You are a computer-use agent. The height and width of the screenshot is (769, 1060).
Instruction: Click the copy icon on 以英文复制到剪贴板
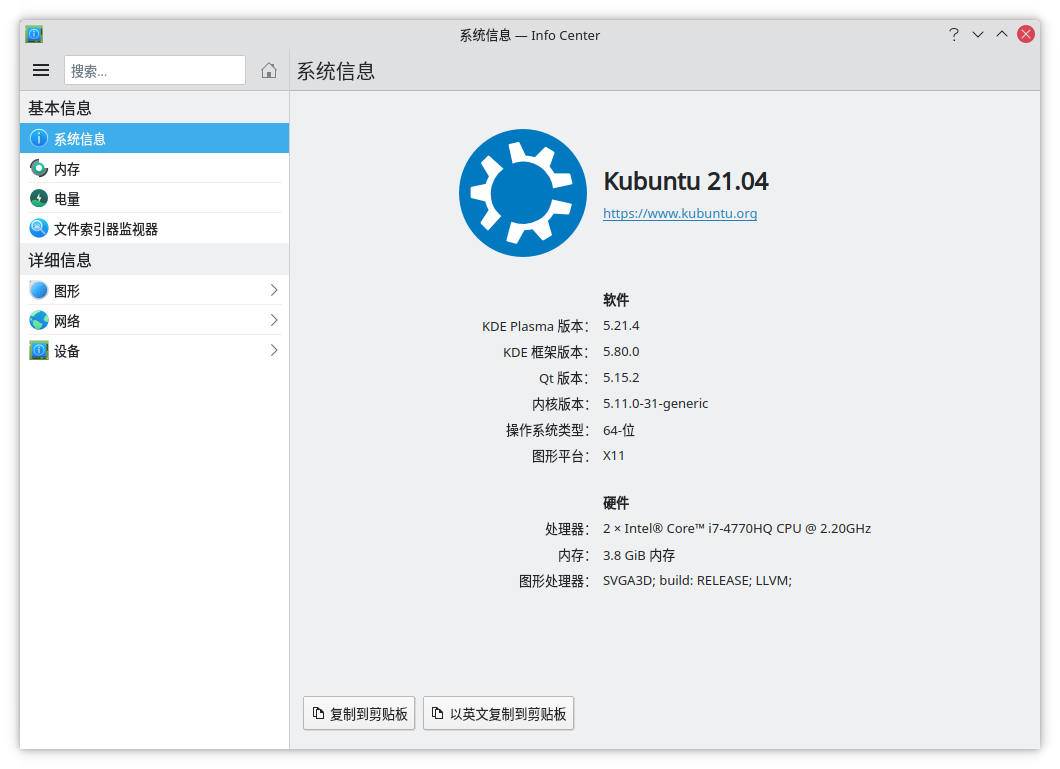pyautogui.click(x=438, y=714)
